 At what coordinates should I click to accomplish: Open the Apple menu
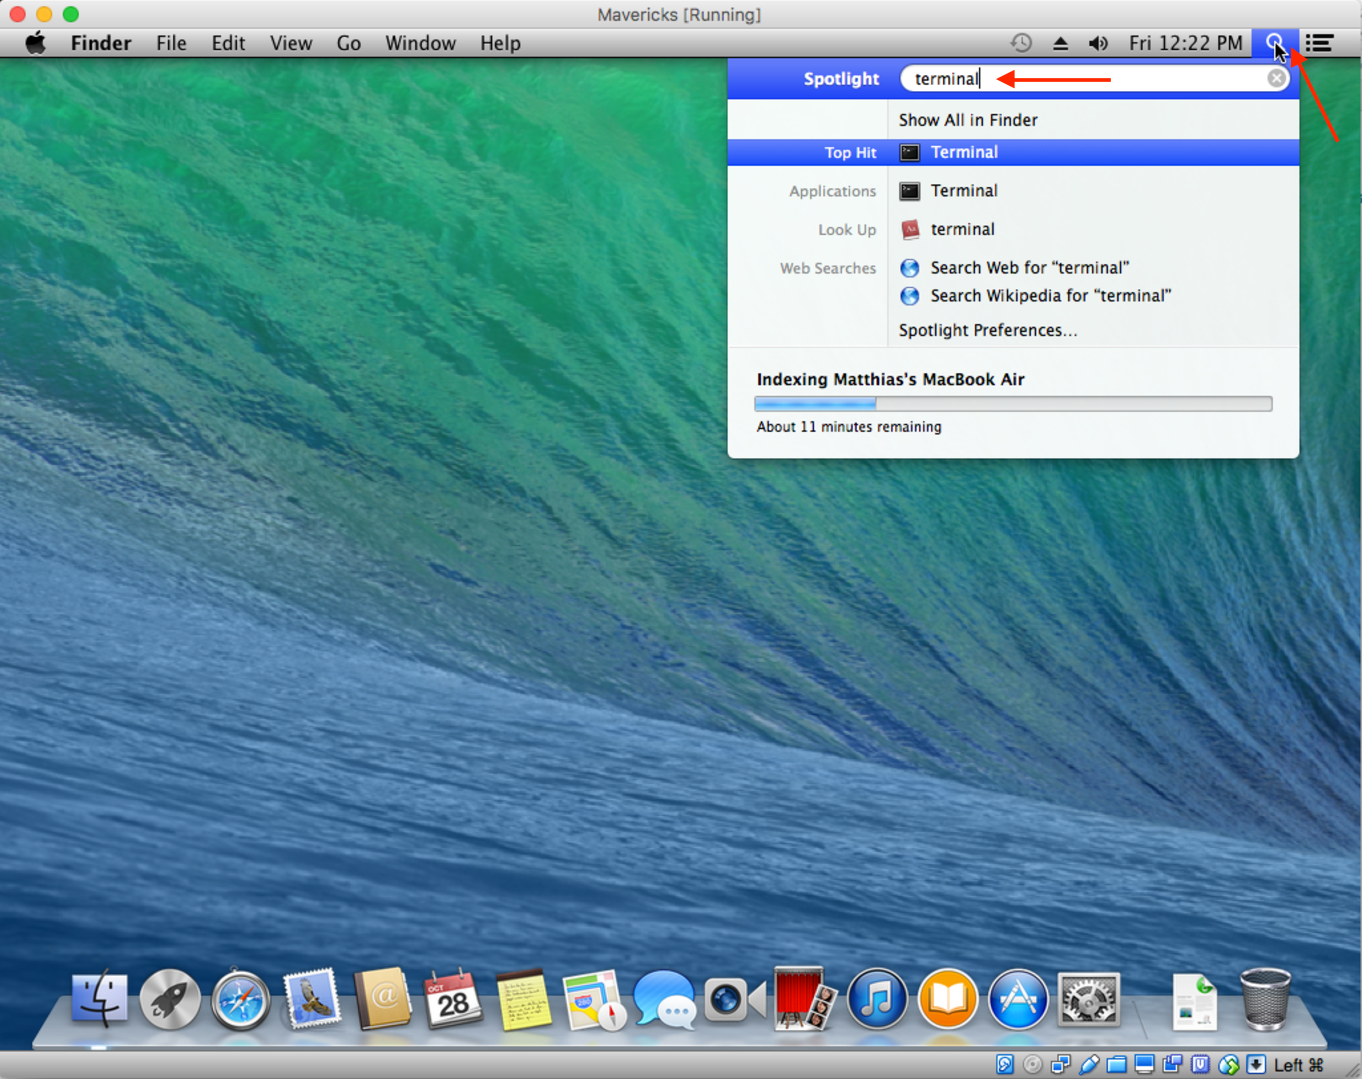click(36, 43)
